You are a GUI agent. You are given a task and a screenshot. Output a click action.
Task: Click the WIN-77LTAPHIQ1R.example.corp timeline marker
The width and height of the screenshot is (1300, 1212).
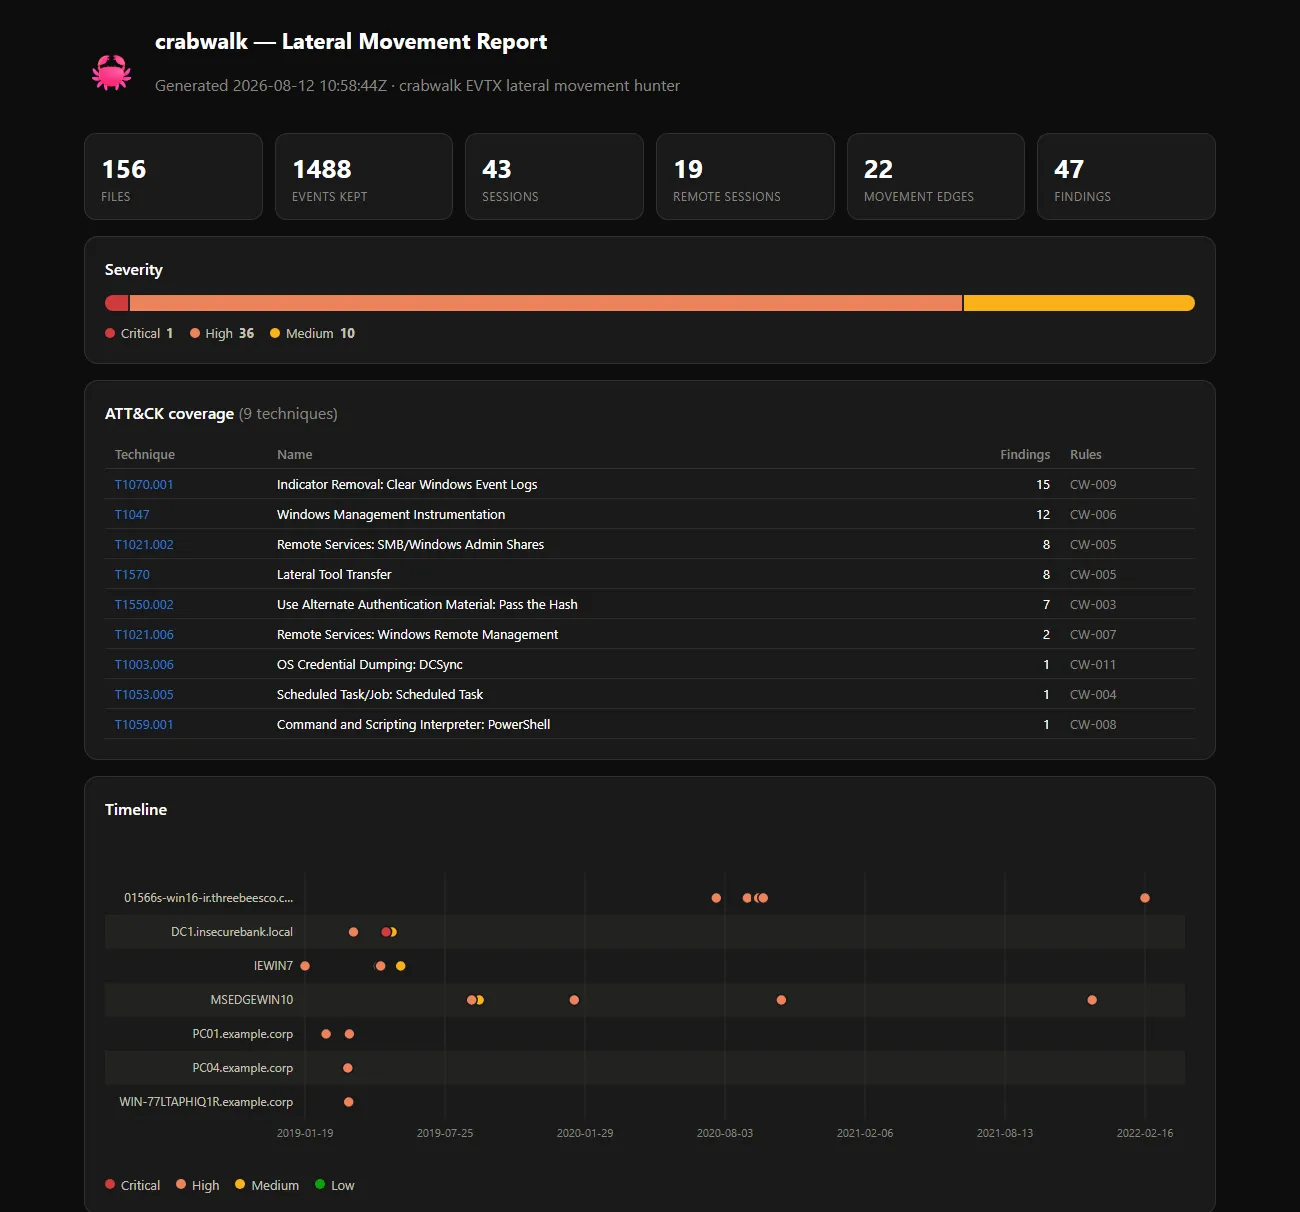(x=349, y=1102)
